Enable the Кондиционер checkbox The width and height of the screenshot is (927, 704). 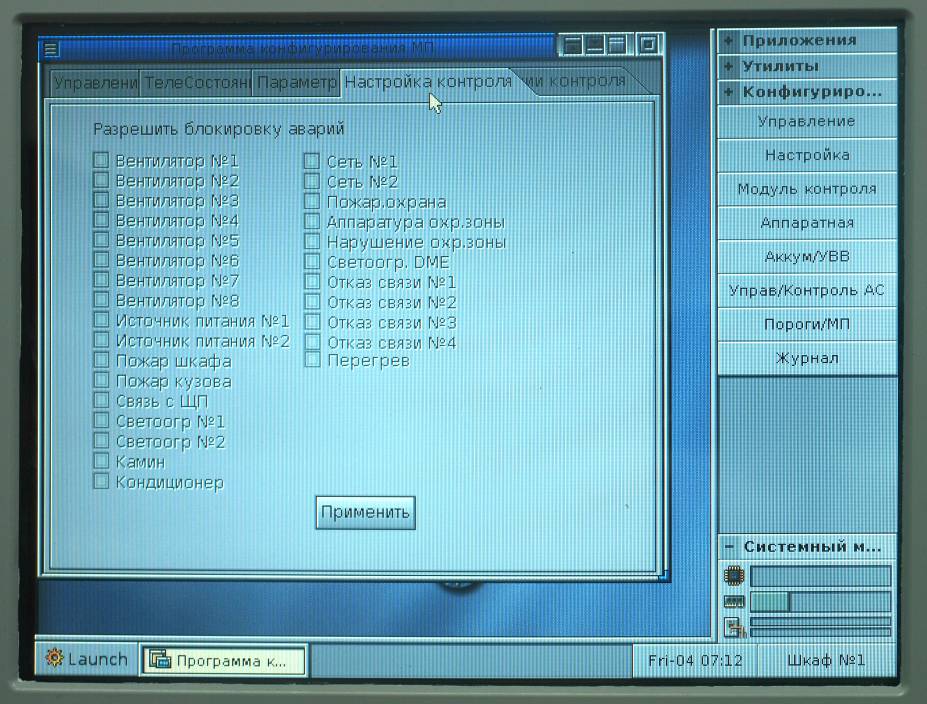(x=101, y=481)
